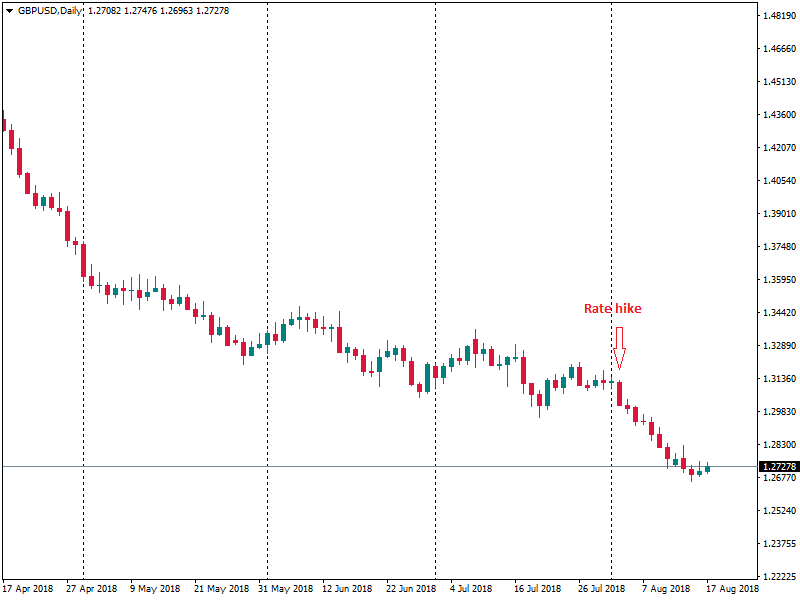Screen dimensions: 800x600
Task: Click the 17 Apr 2018 date label
Action: 29,589
